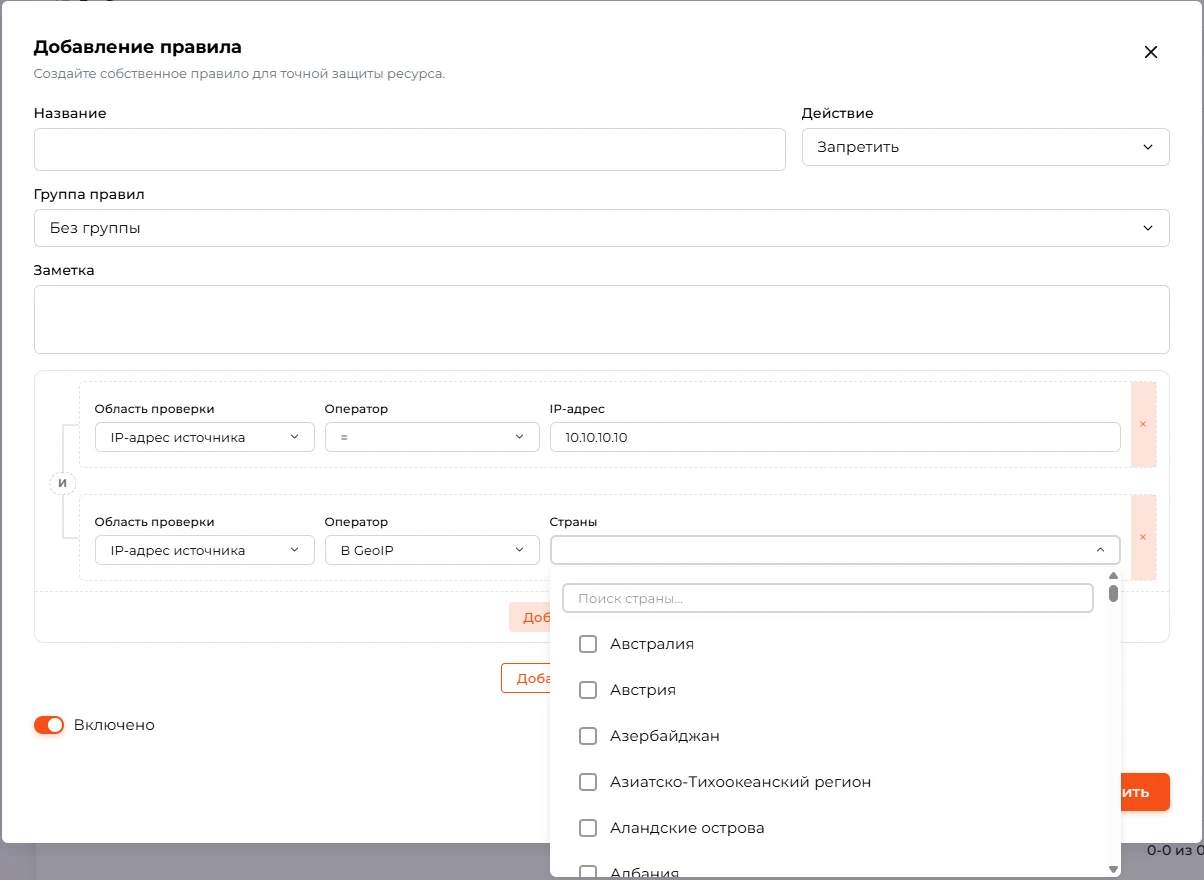Check Азиатско-Тихоокеанский регион

click(588, 782)
